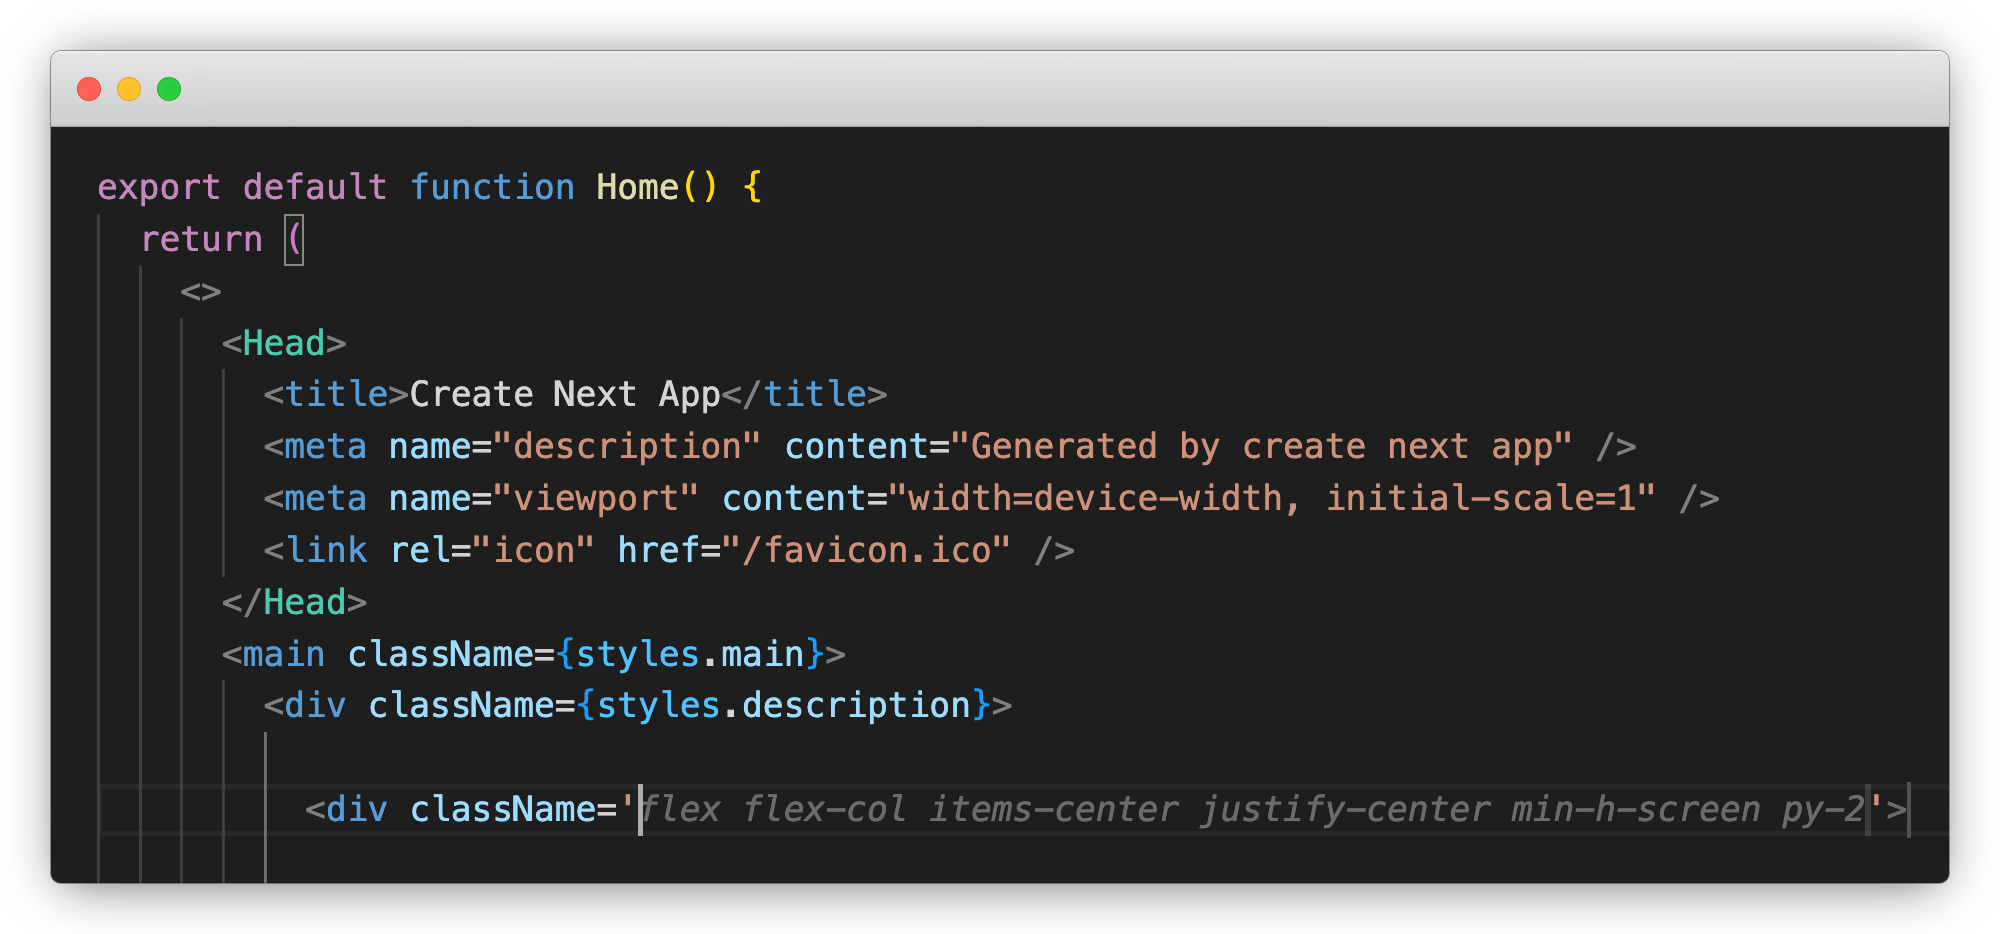Image resolution: width=2000 pixels, height=934 pixels.
Task: Click the closing '</Head>' tag
Action: 294,602
